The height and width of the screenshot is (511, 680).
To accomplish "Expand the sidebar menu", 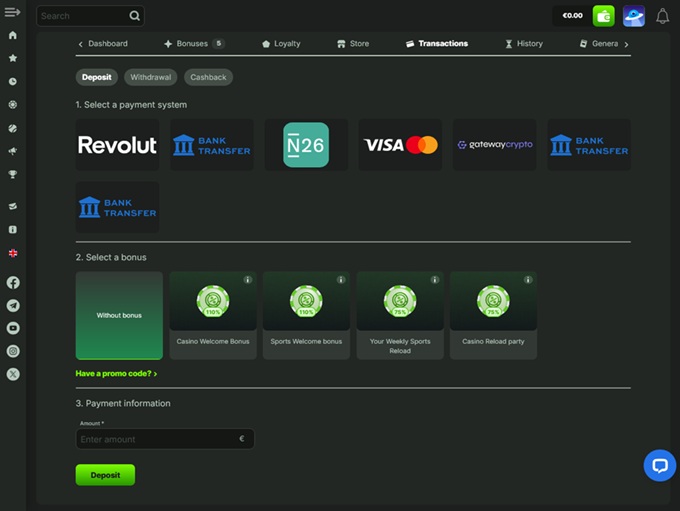I will point(13,12).
